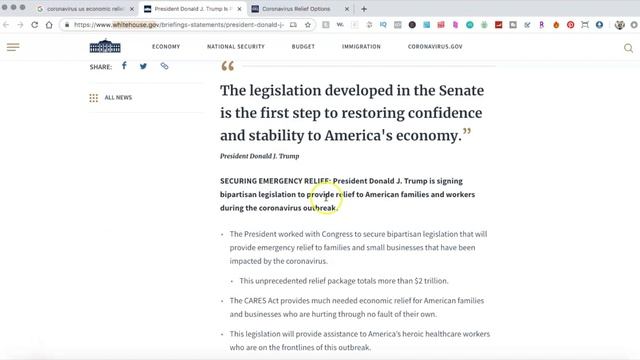Open the site search magnifier icon
640x360 pixels.
coord(629,48)
